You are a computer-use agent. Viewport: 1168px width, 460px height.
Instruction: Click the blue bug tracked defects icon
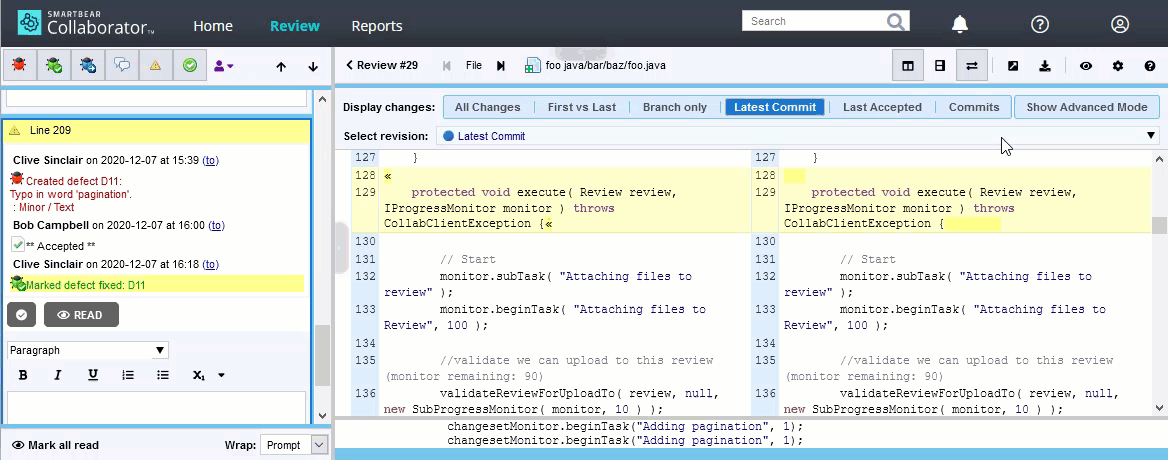[x=88, y=66]
